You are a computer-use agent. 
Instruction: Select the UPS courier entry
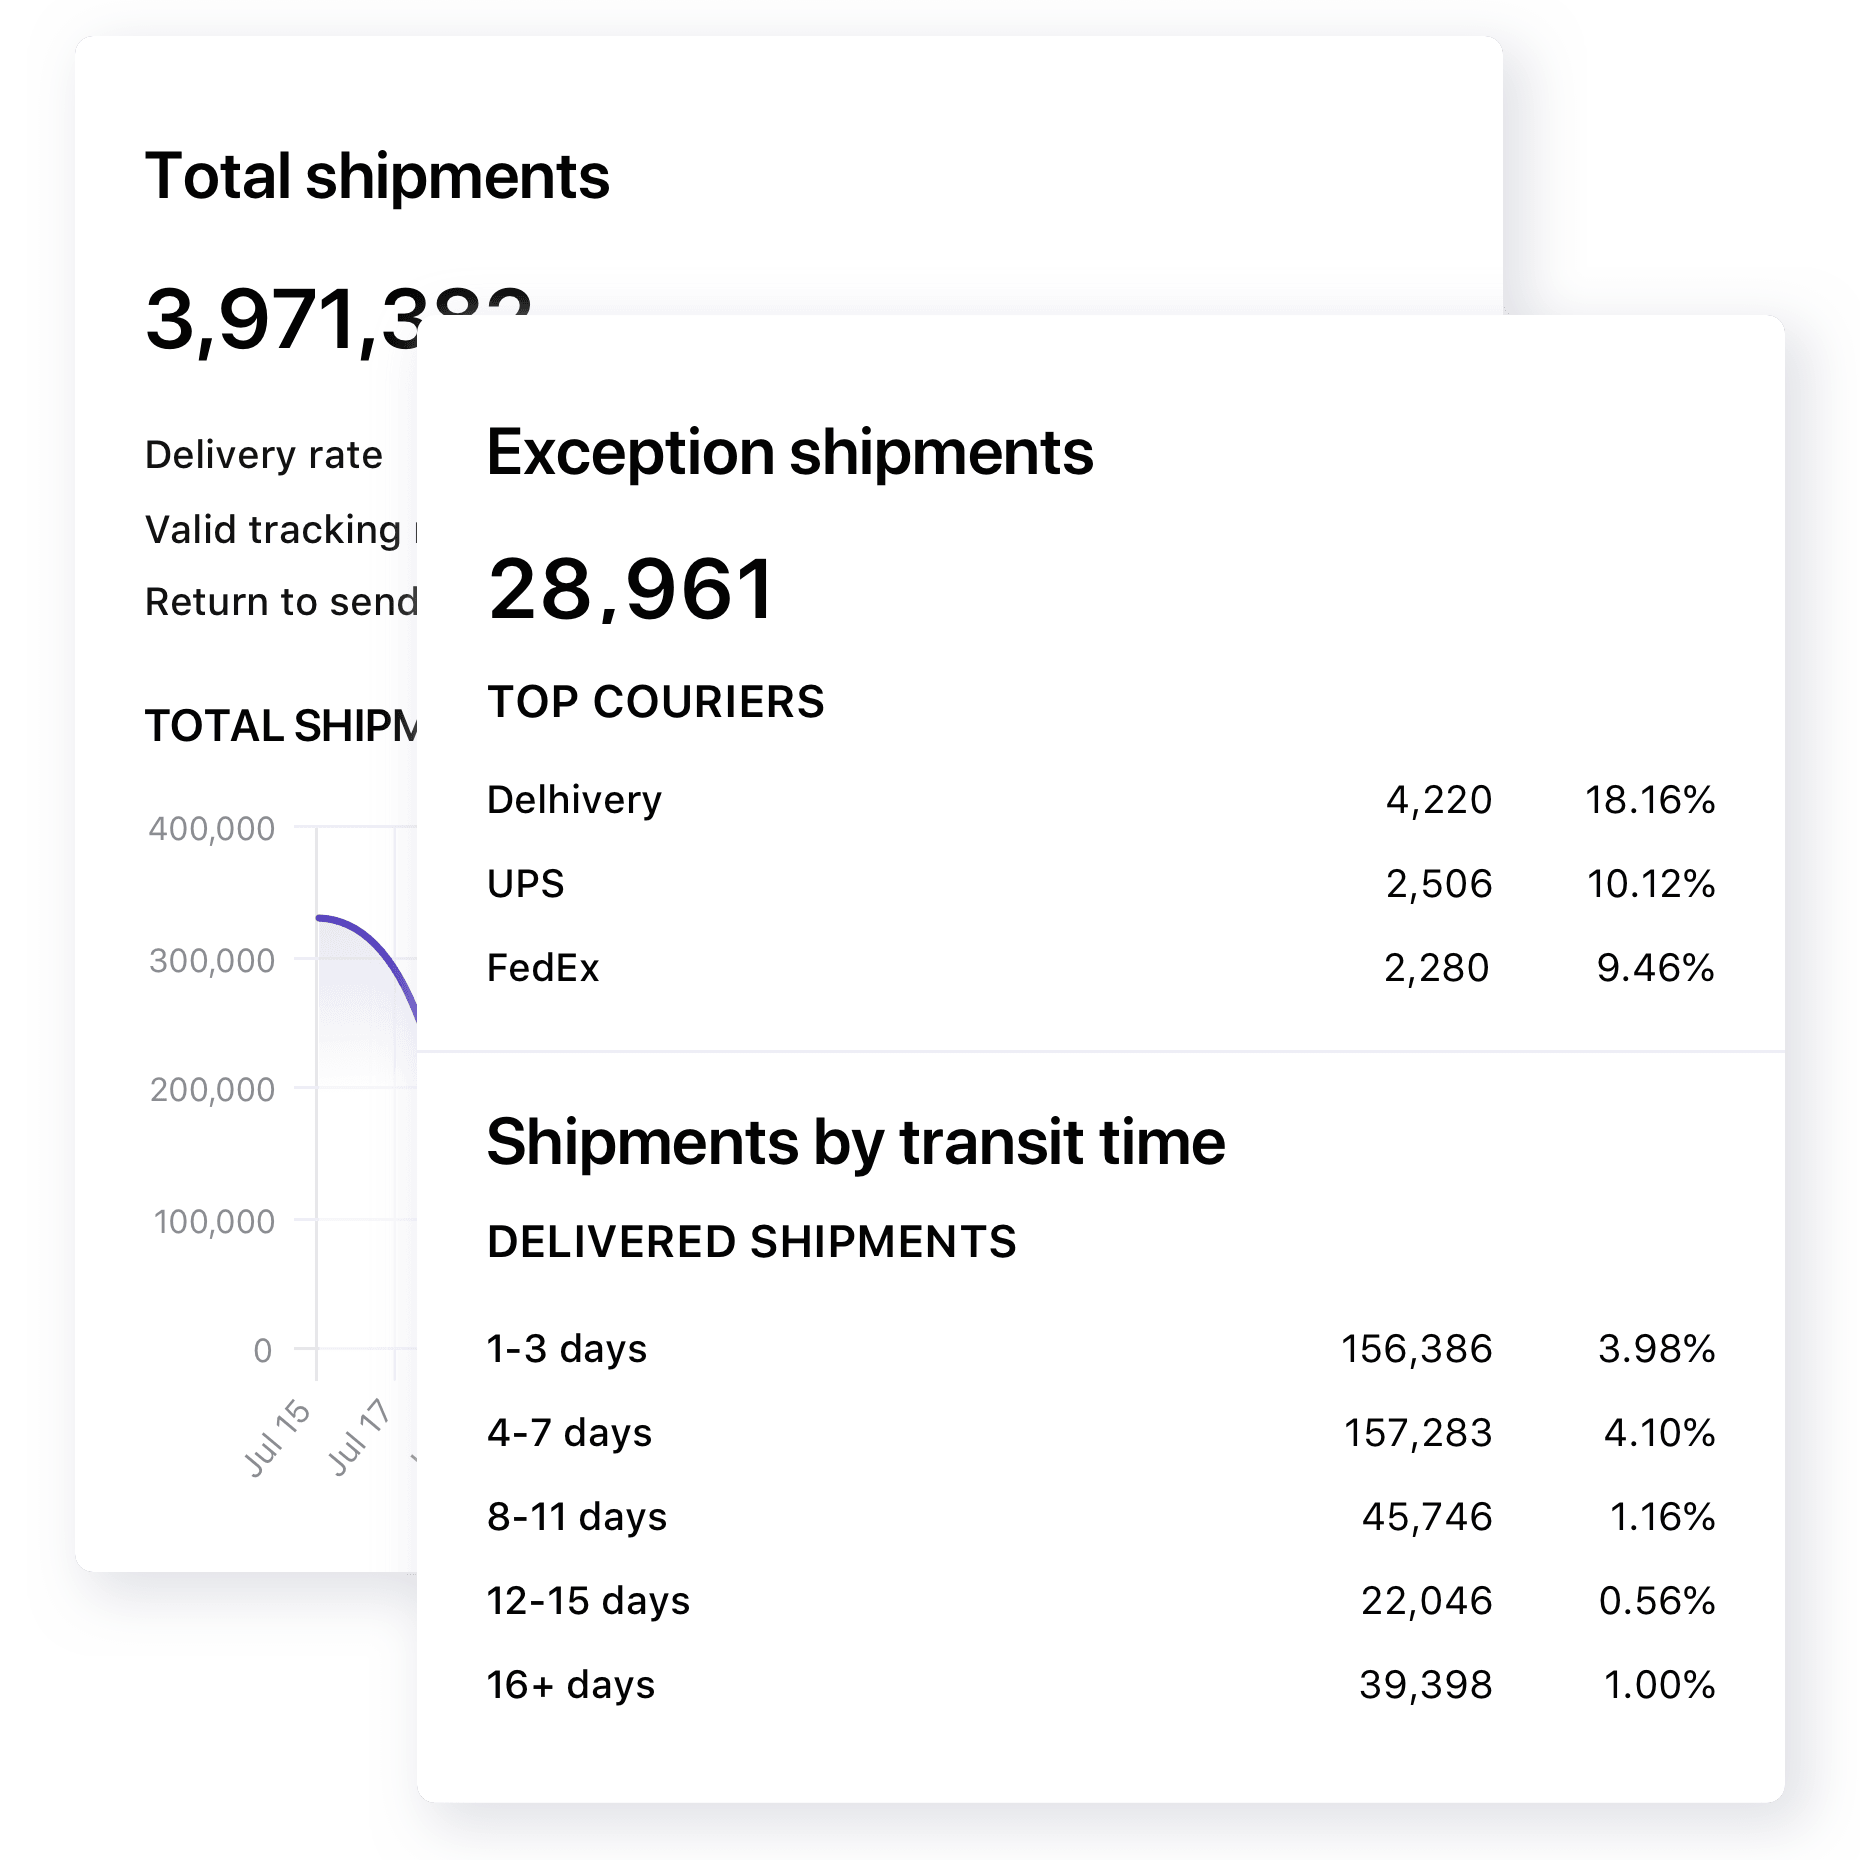525,883
